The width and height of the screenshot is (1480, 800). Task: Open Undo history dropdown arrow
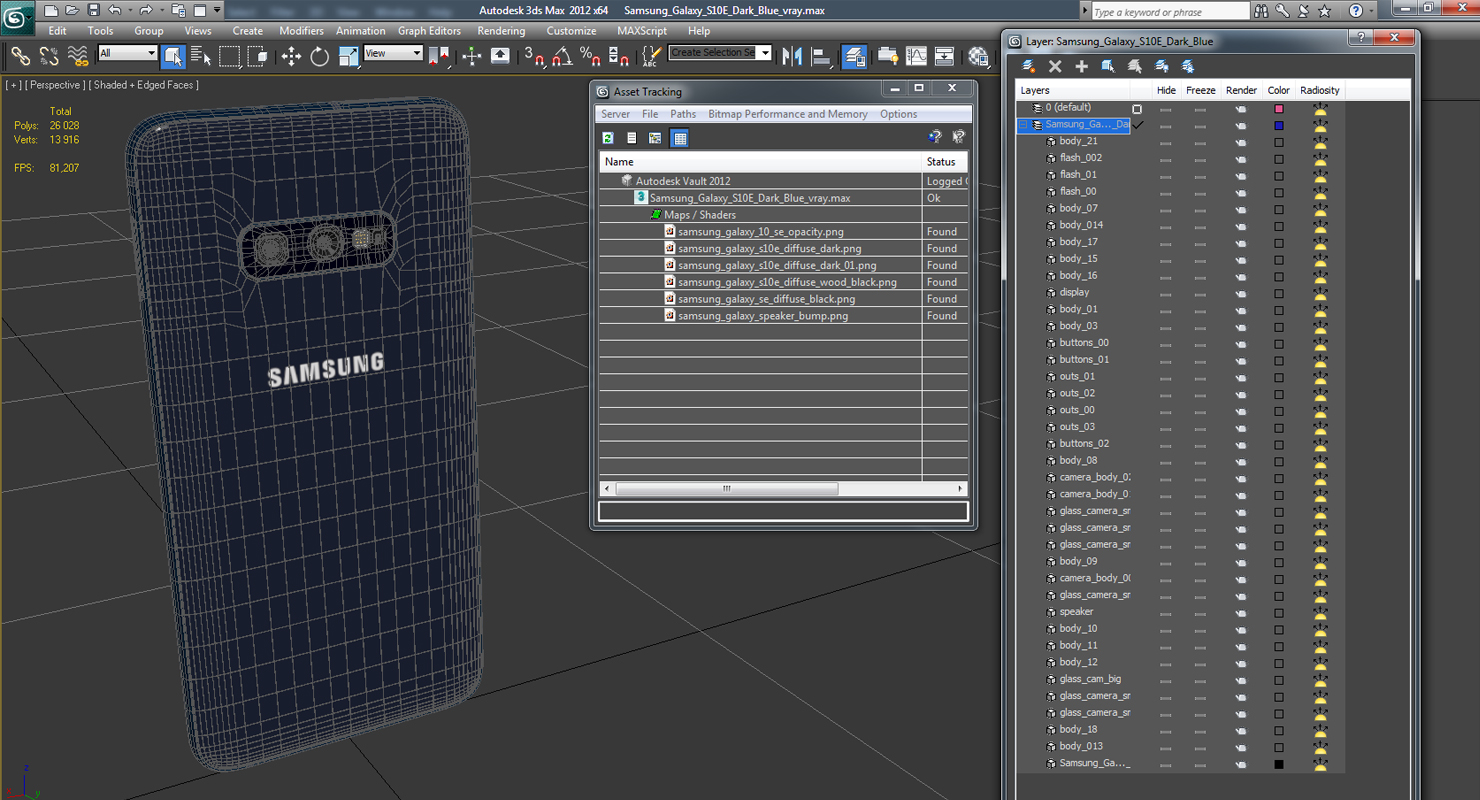point(130,10)
